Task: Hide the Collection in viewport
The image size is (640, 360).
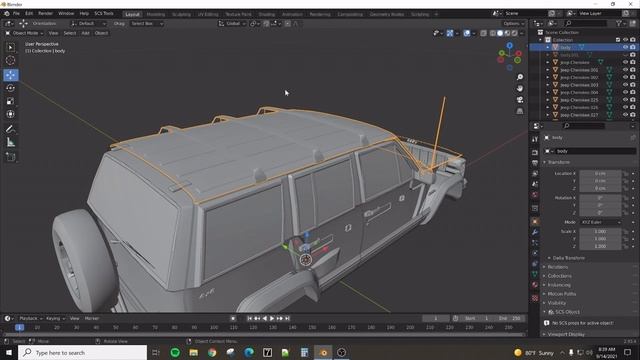Action: pyautogui.click(x=625, y=40)
